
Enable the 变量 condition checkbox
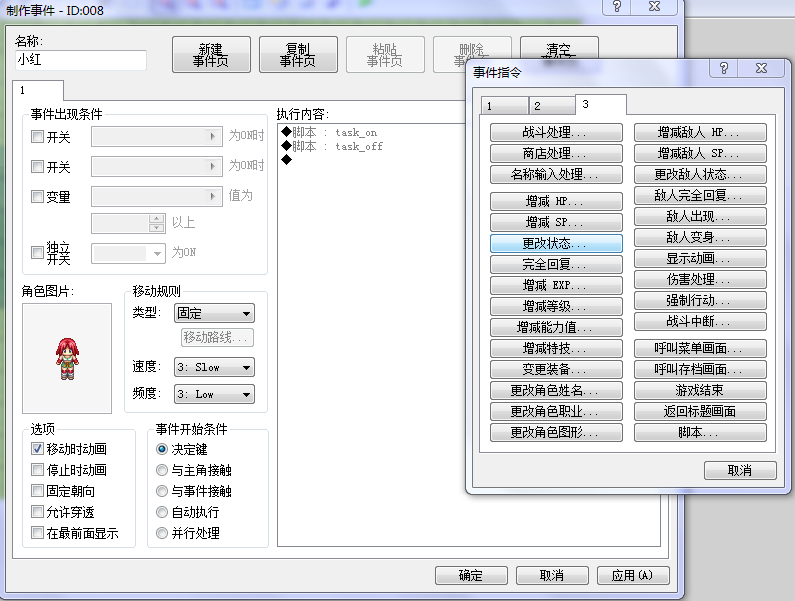[x=37, y=196]
